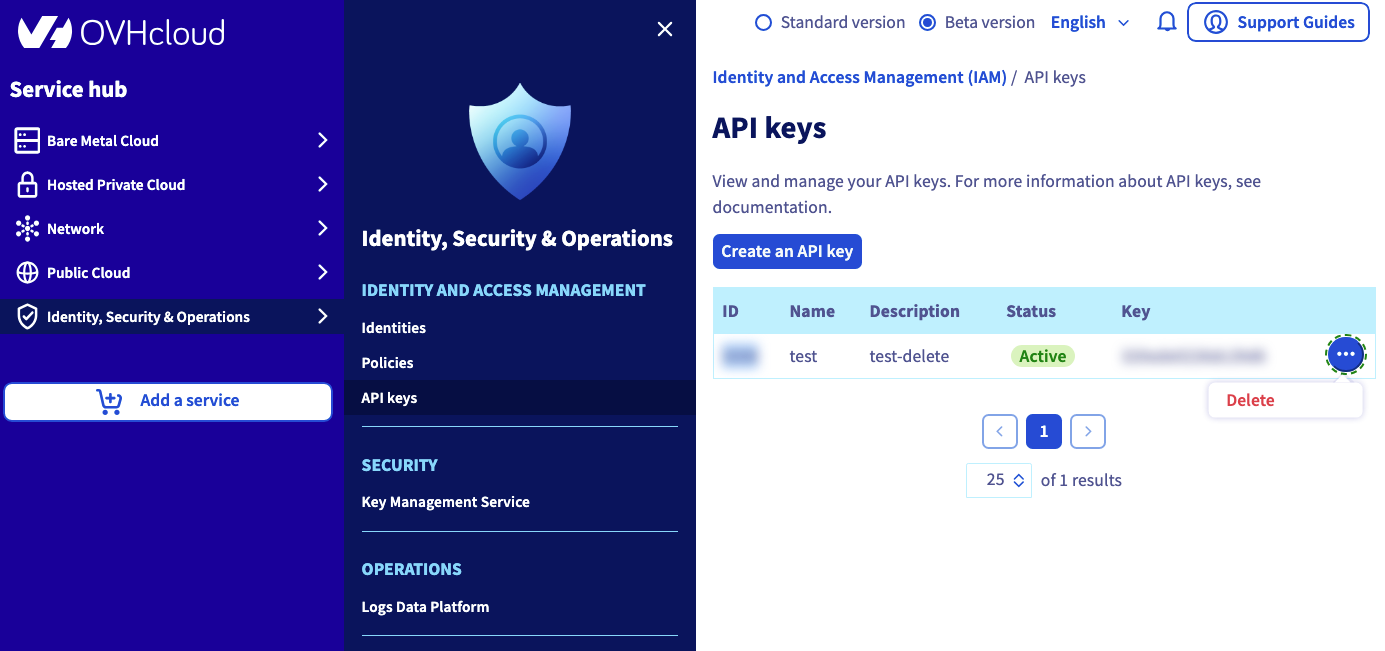The width and height of the screenshot is (1385, 651).
Task: Click the Bare Metal Cloud server icon
Action: pyautogui.click(x=27, y=141)
